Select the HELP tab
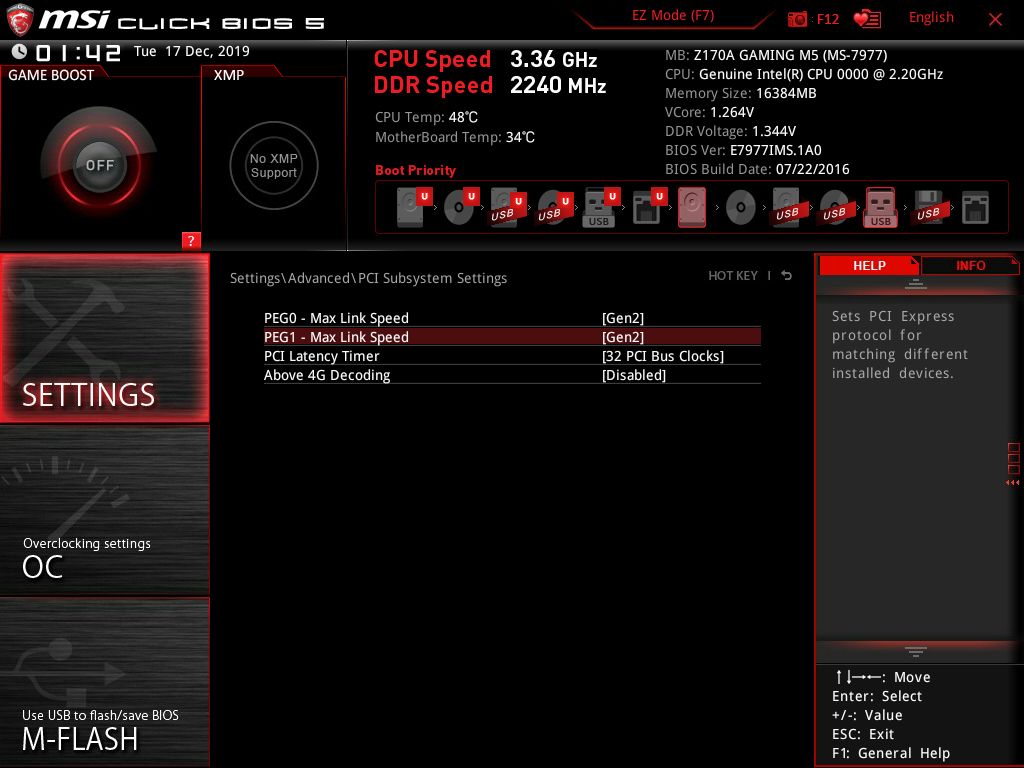 pos(869,265)
